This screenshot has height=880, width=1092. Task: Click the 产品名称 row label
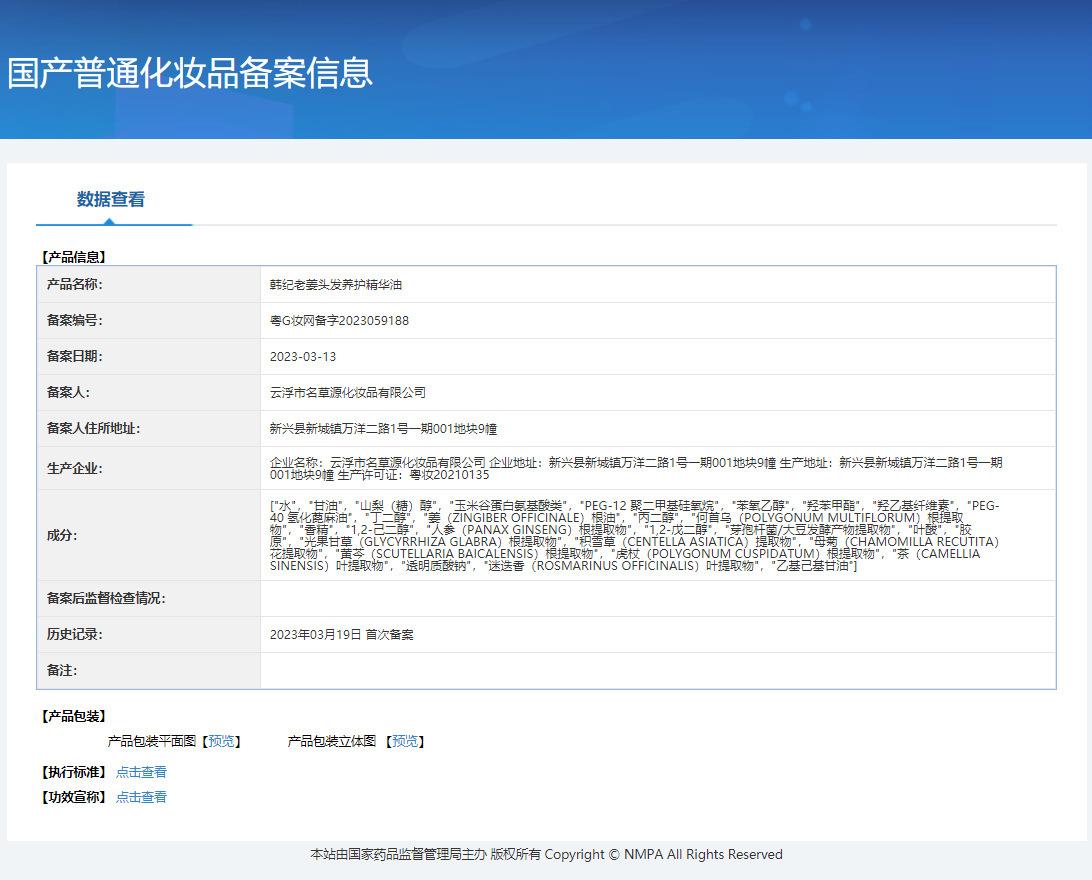75,285
